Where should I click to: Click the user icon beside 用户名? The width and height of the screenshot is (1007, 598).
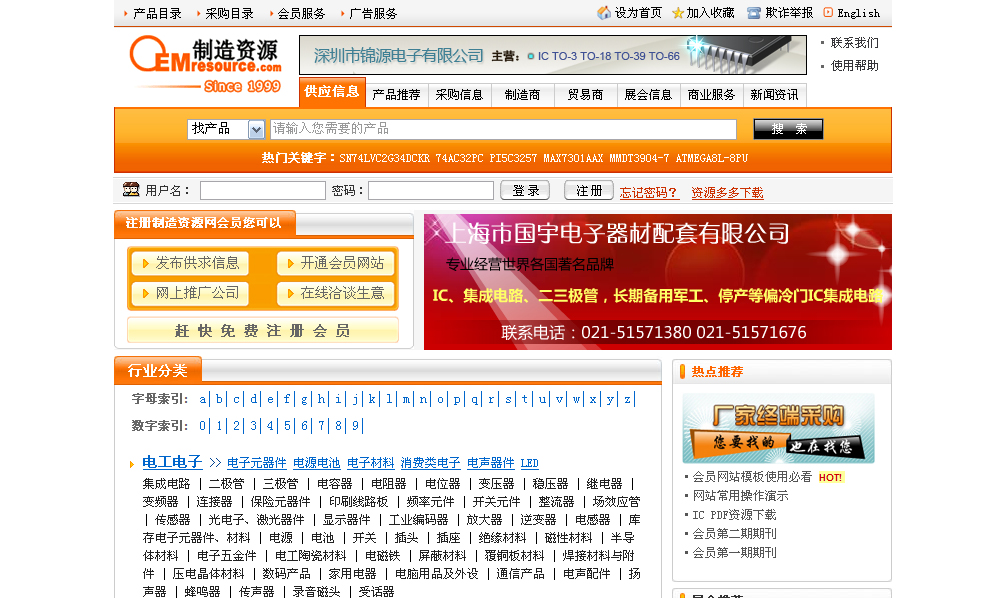(131, 189)
